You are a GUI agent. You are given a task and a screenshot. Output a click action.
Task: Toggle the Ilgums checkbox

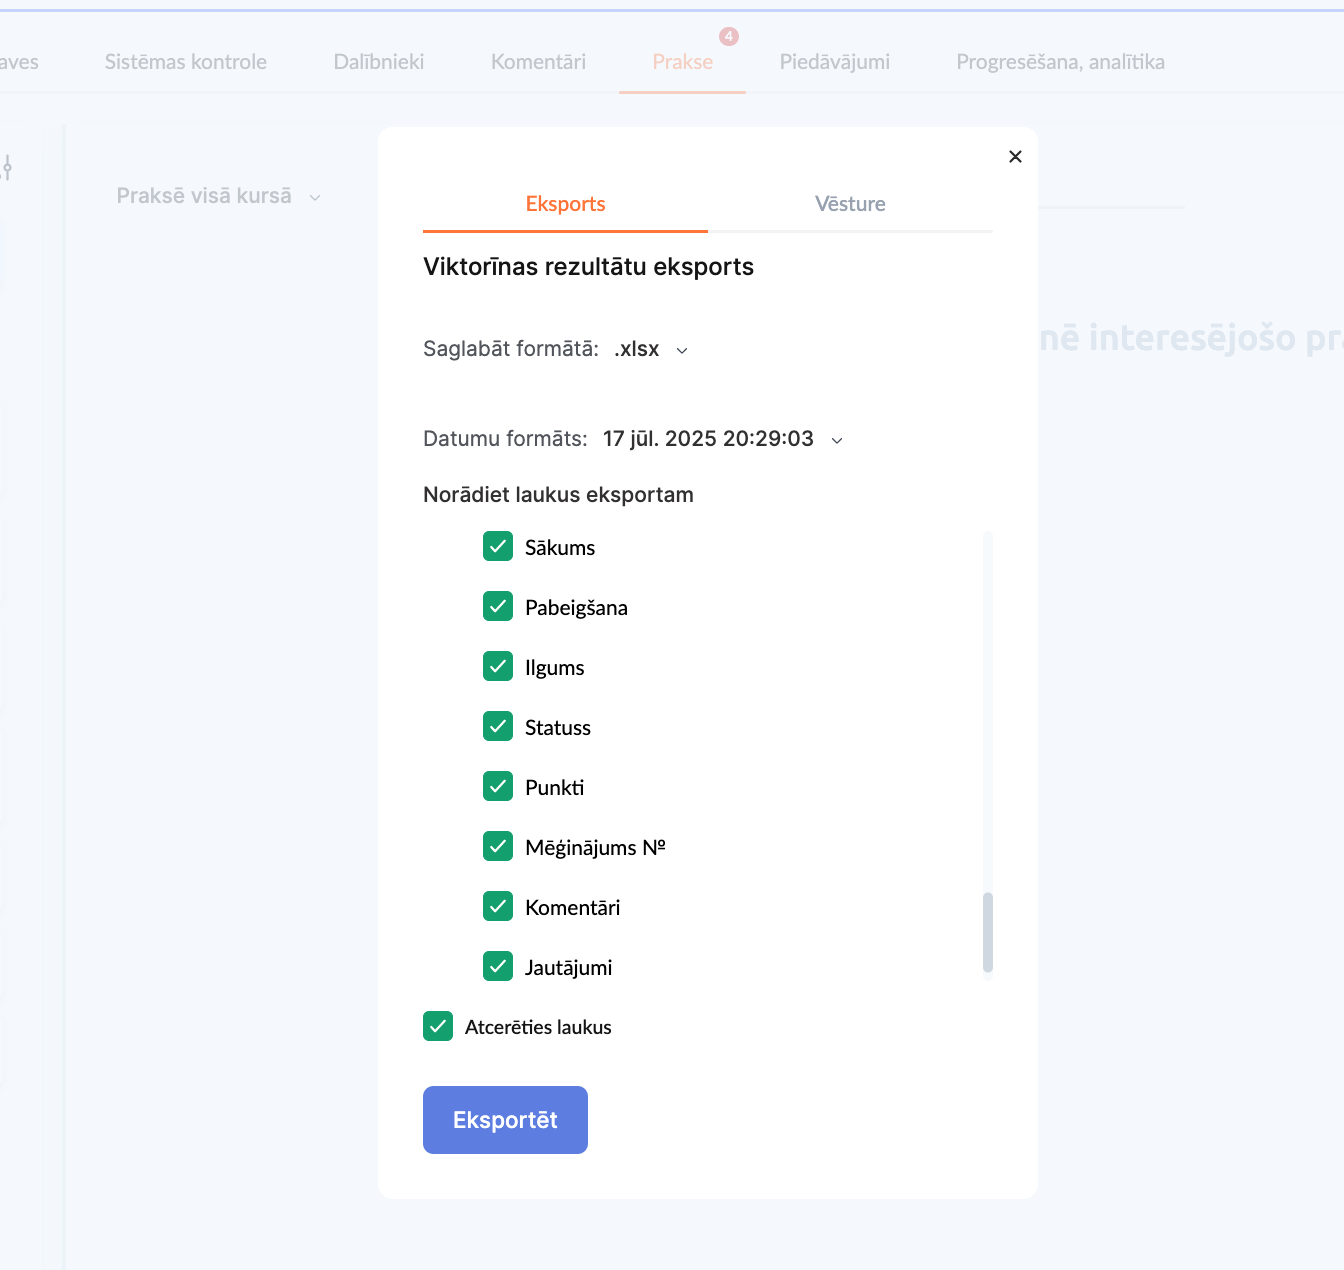498,667
